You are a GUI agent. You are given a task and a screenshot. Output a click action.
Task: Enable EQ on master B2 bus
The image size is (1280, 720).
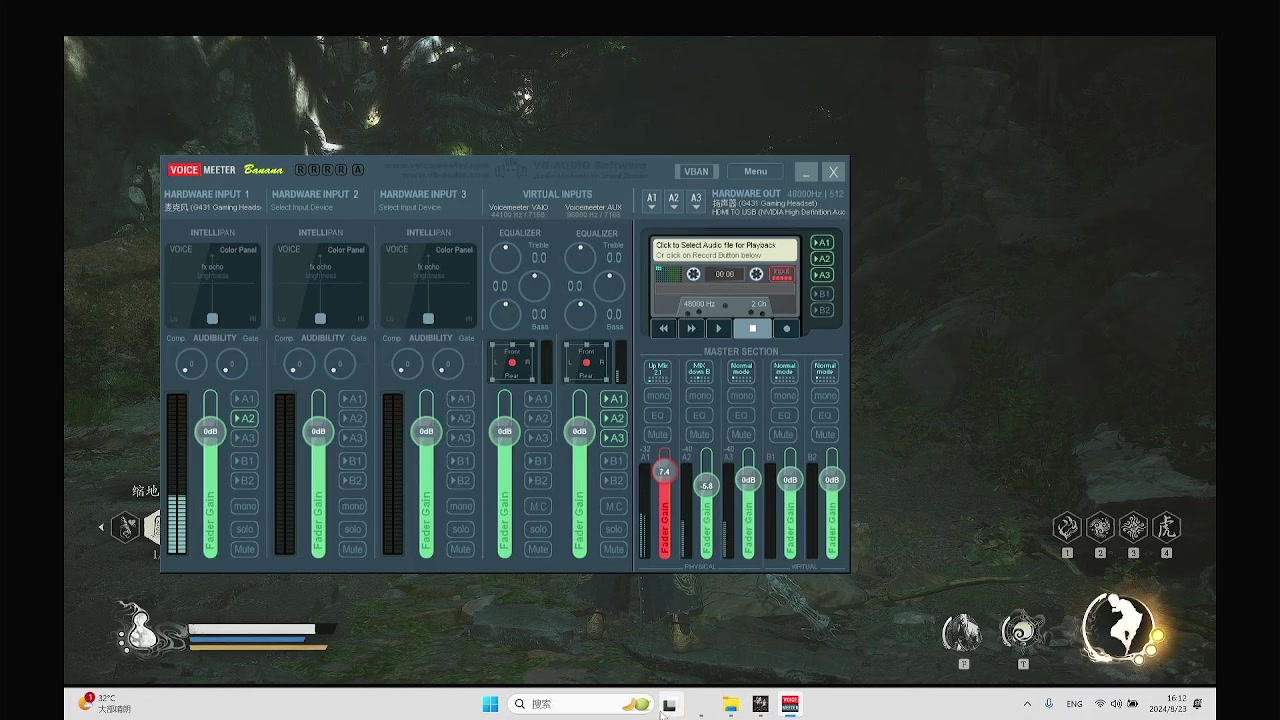click(x=825, y=415)
